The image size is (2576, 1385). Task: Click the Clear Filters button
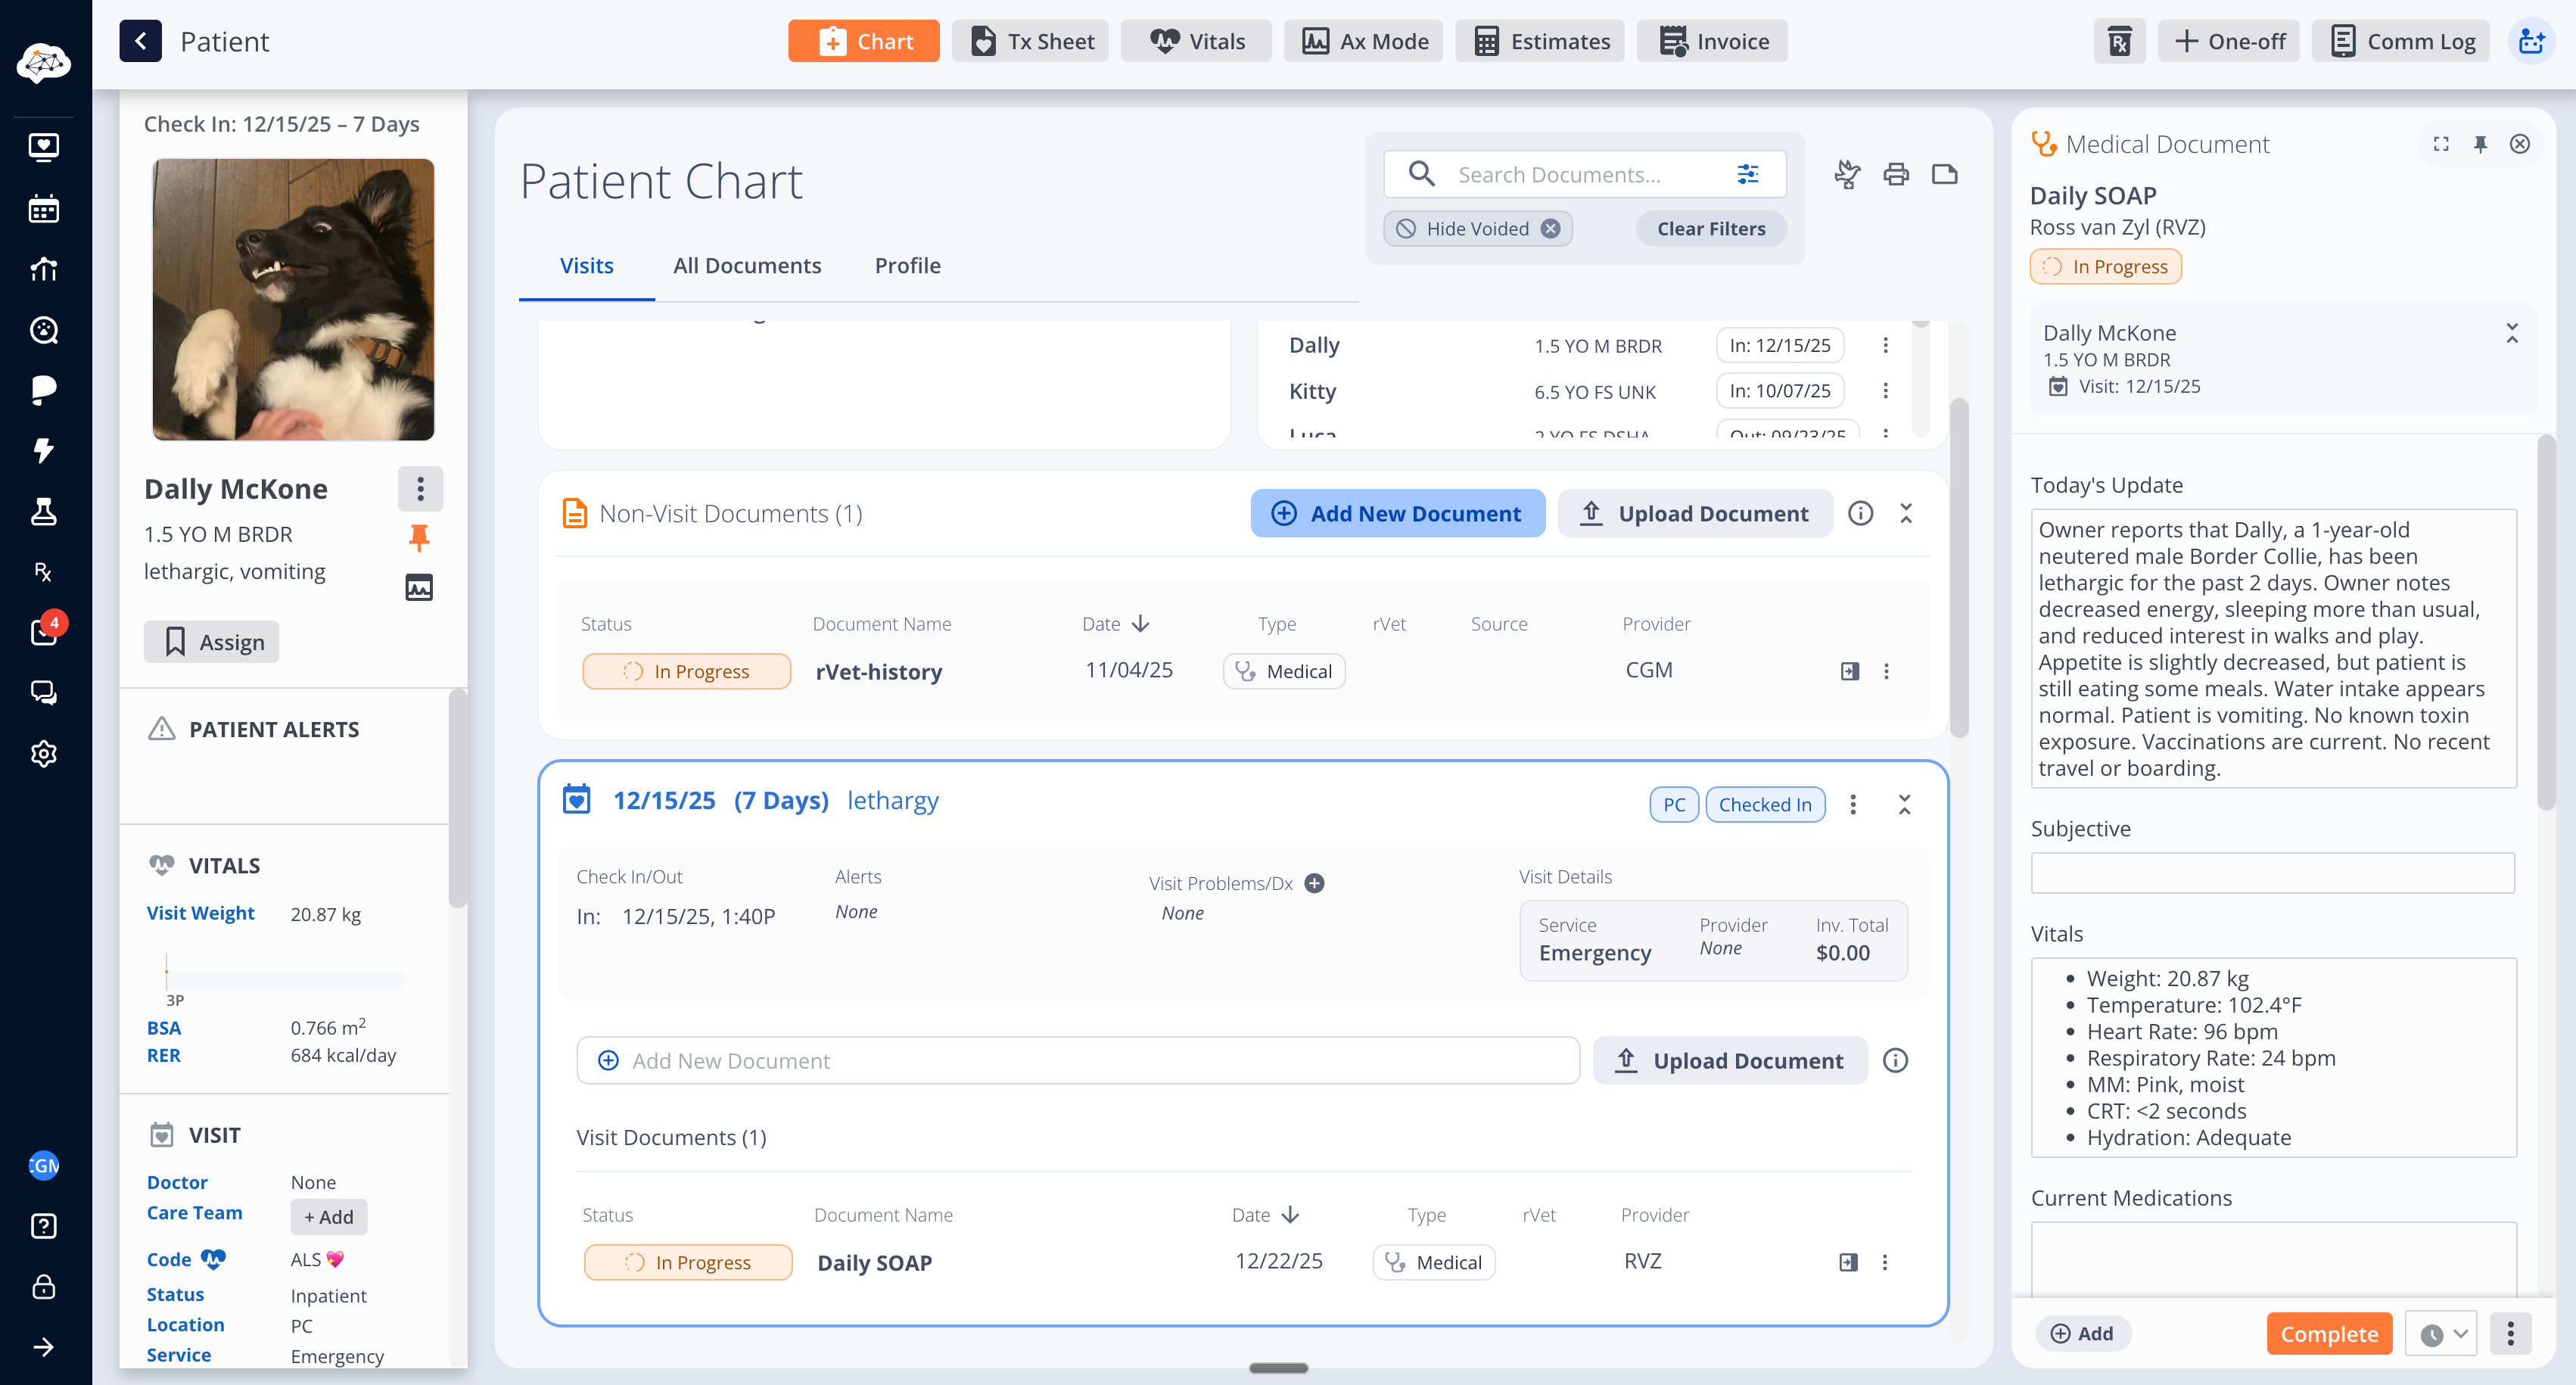click(1710, 229)
